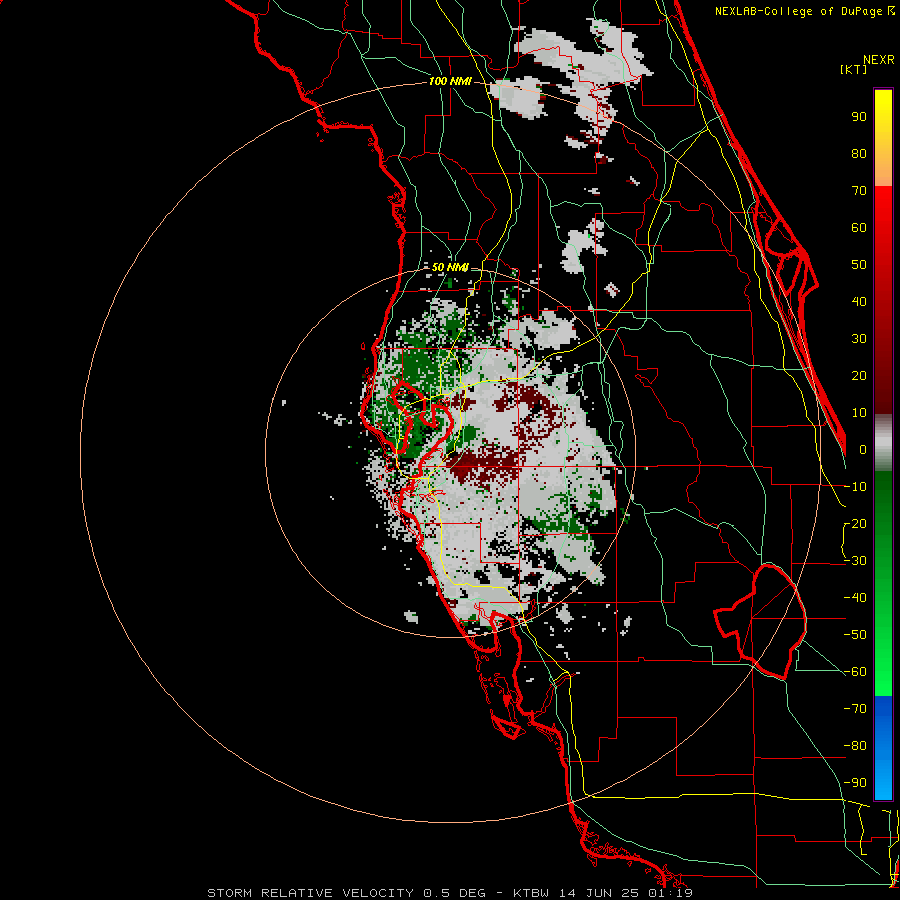Pick the blue segment of color bar
This screenshot has width=900, height=900.
(x=883, y=747)
